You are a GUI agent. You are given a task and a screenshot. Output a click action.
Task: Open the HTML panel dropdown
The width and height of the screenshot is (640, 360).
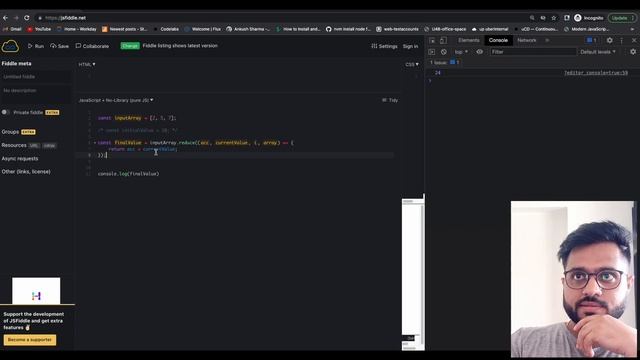87,64
